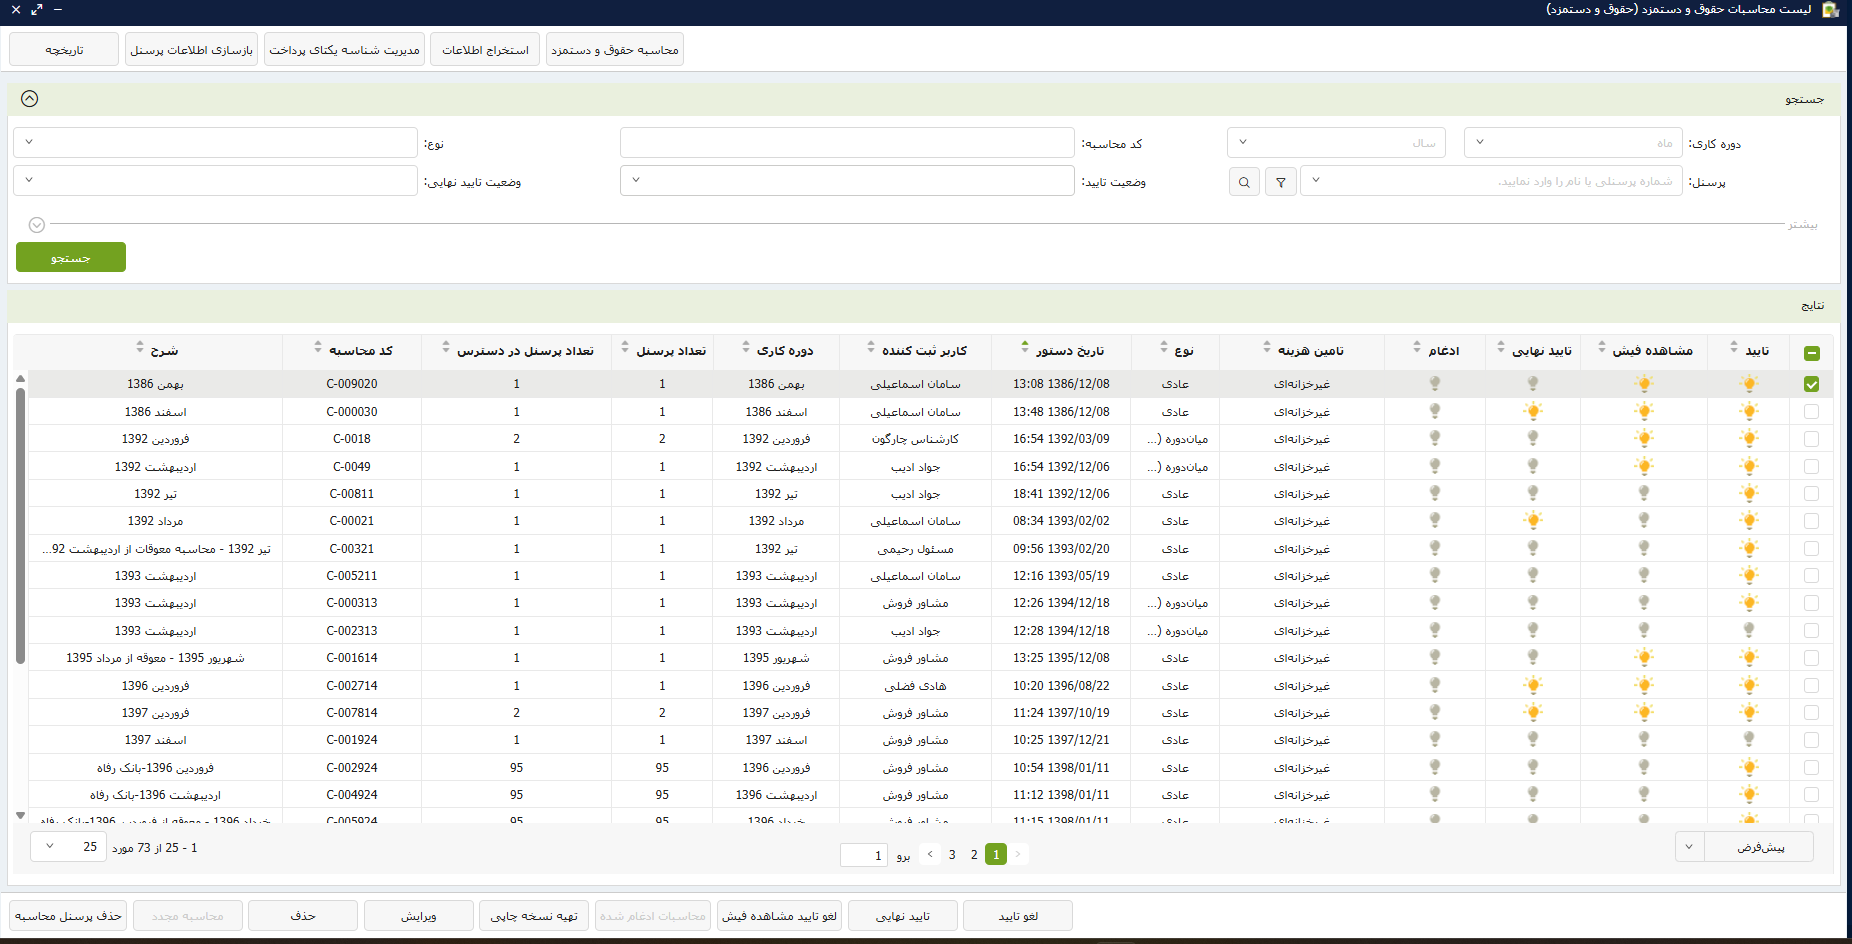This screenshot has width=1852, height=944.
Task: Click the تایید lightbulb in row C-009020
Action: (x=1749, y=384)
